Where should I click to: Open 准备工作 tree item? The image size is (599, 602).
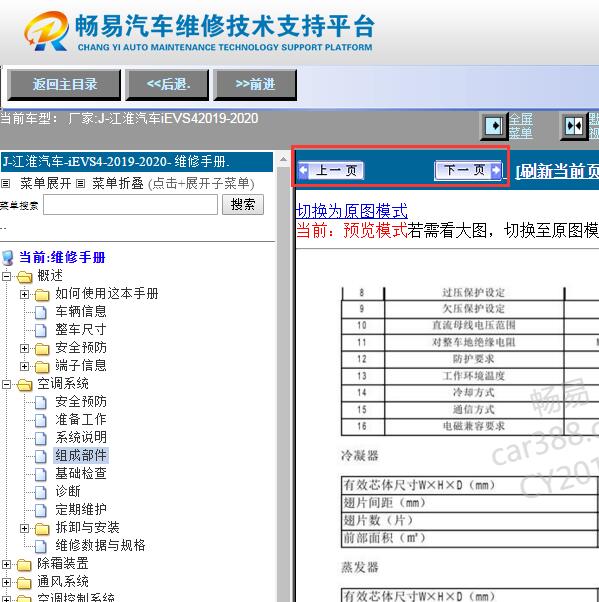(81, 419)
